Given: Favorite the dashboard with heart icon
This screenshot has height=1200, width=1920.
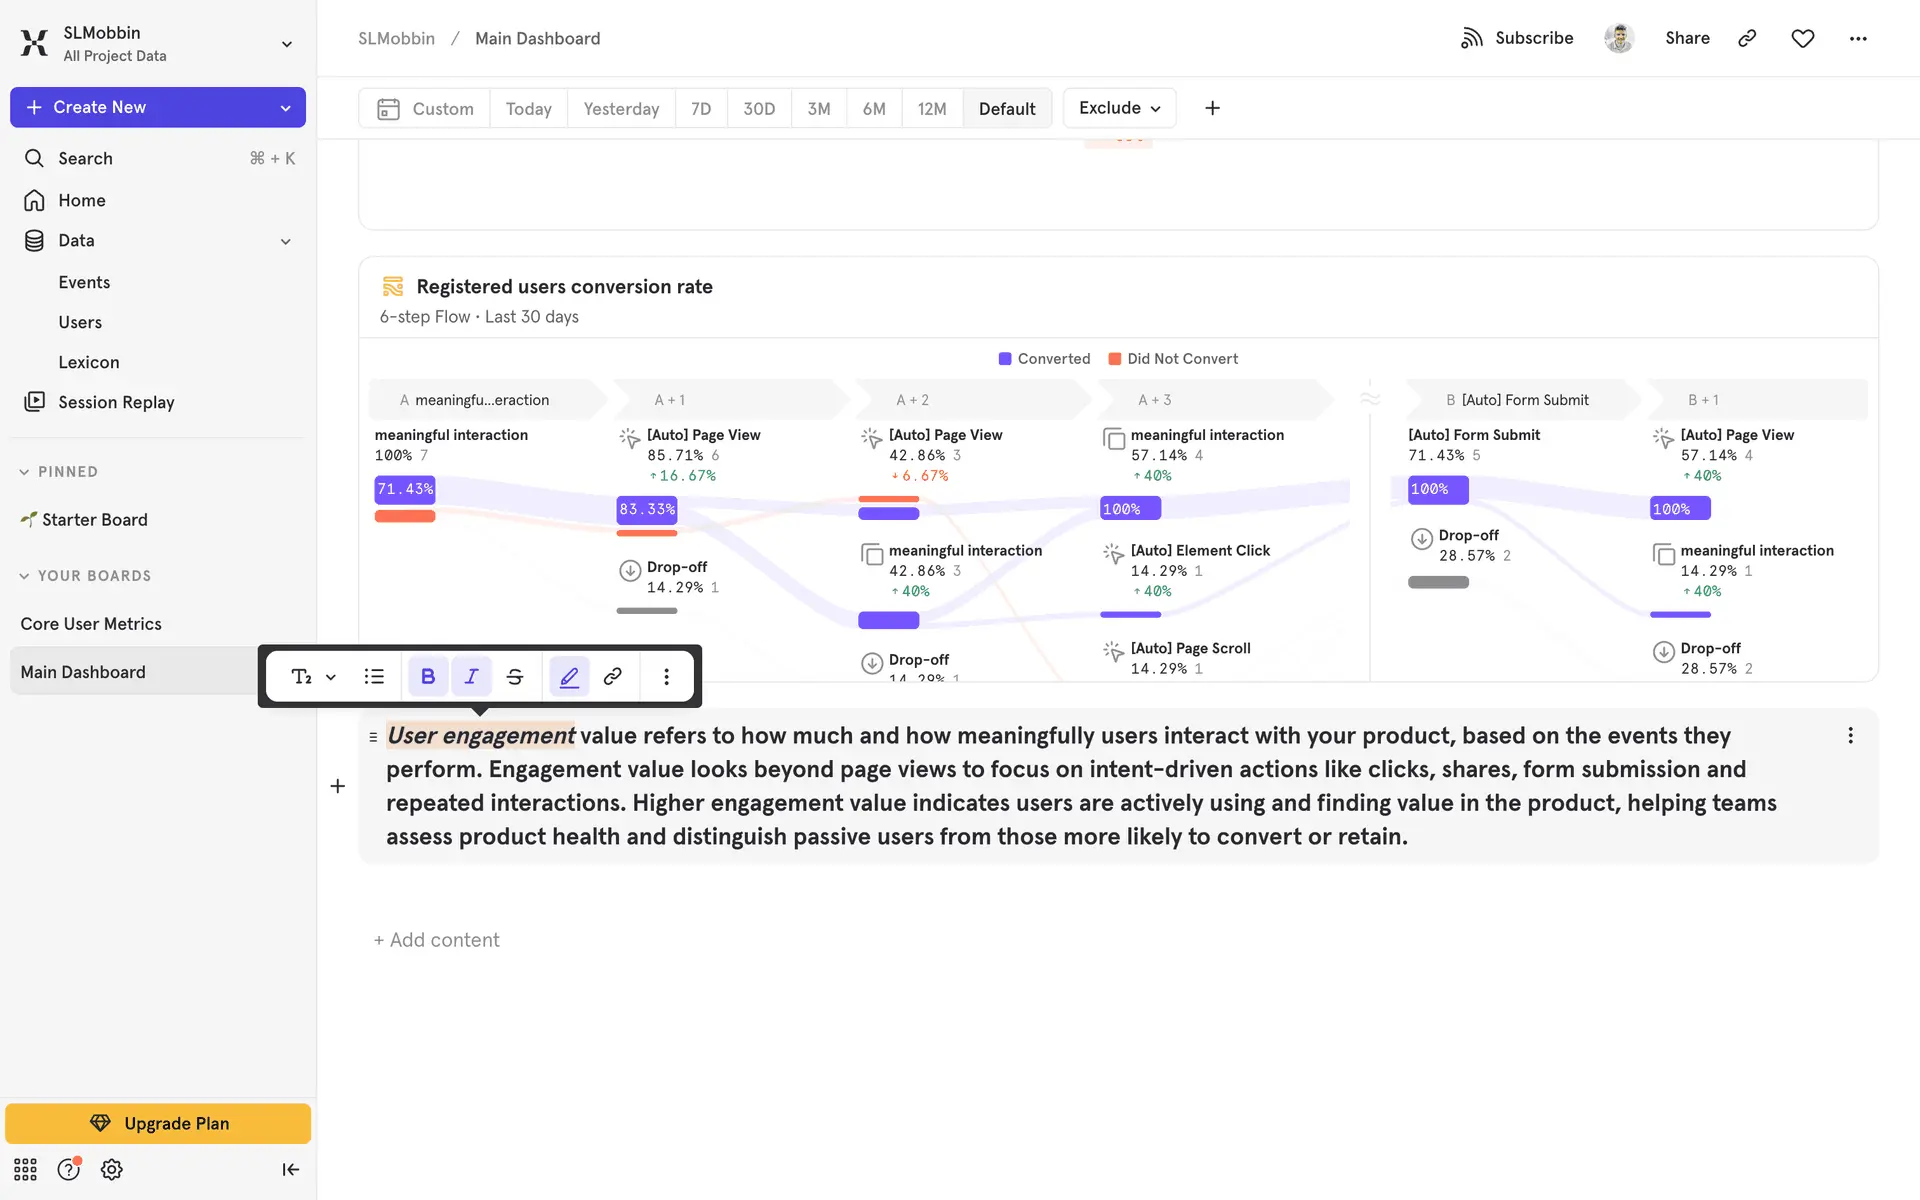Looking at the screenshot, I should pyautogui.click(x=1802, y=38).
